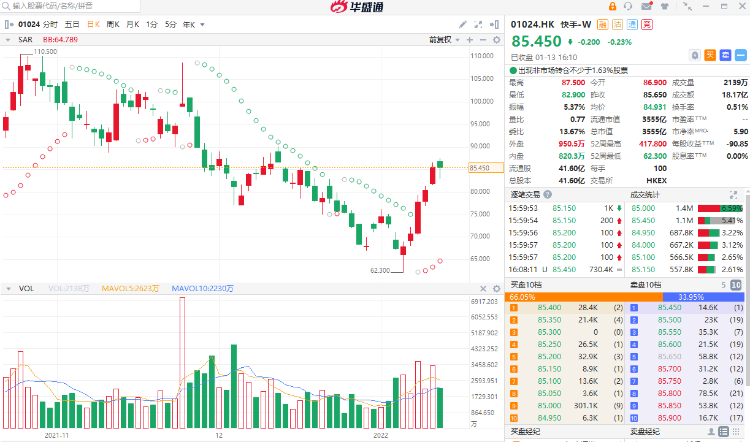Click bid level 1 price 85.400

pos(549,308)
